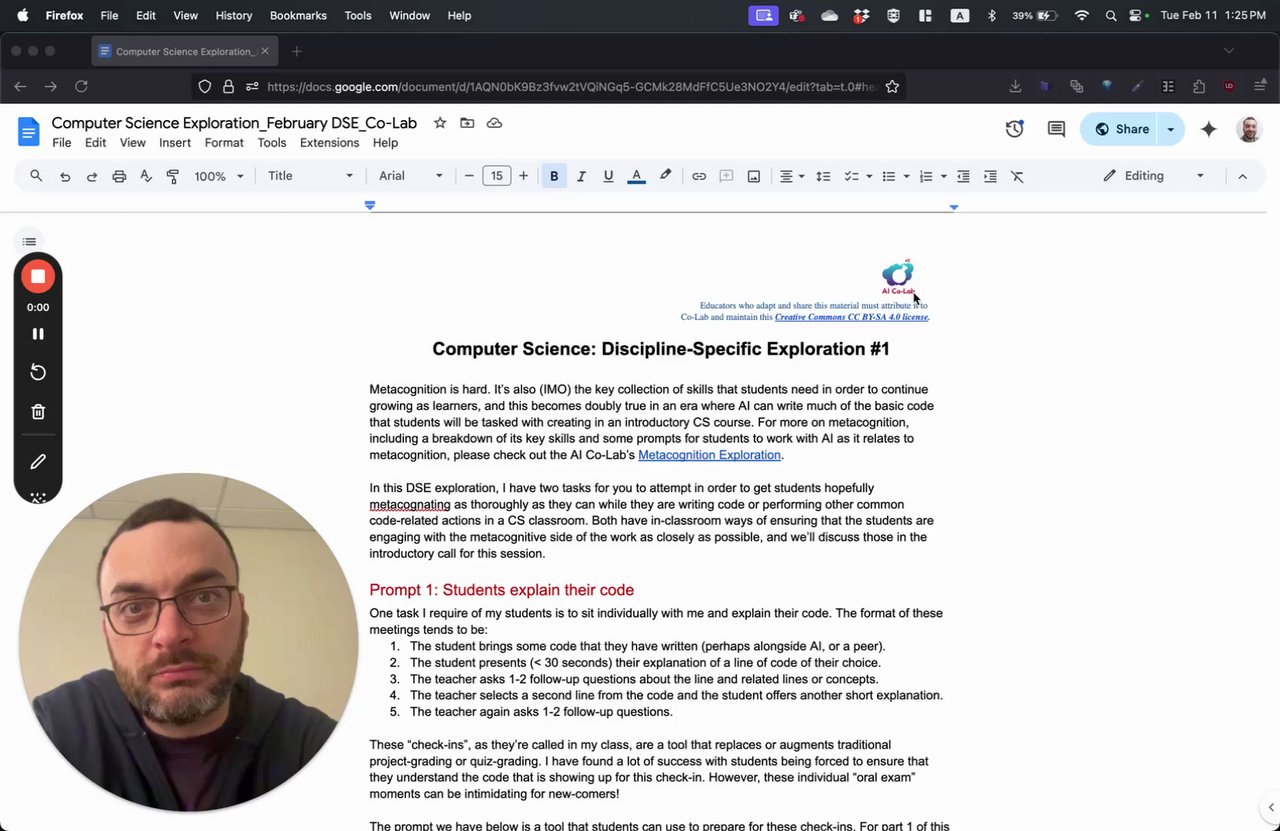Open the Docs File menu
This screenshot has width=1280, height=831.
coord(62,143)
